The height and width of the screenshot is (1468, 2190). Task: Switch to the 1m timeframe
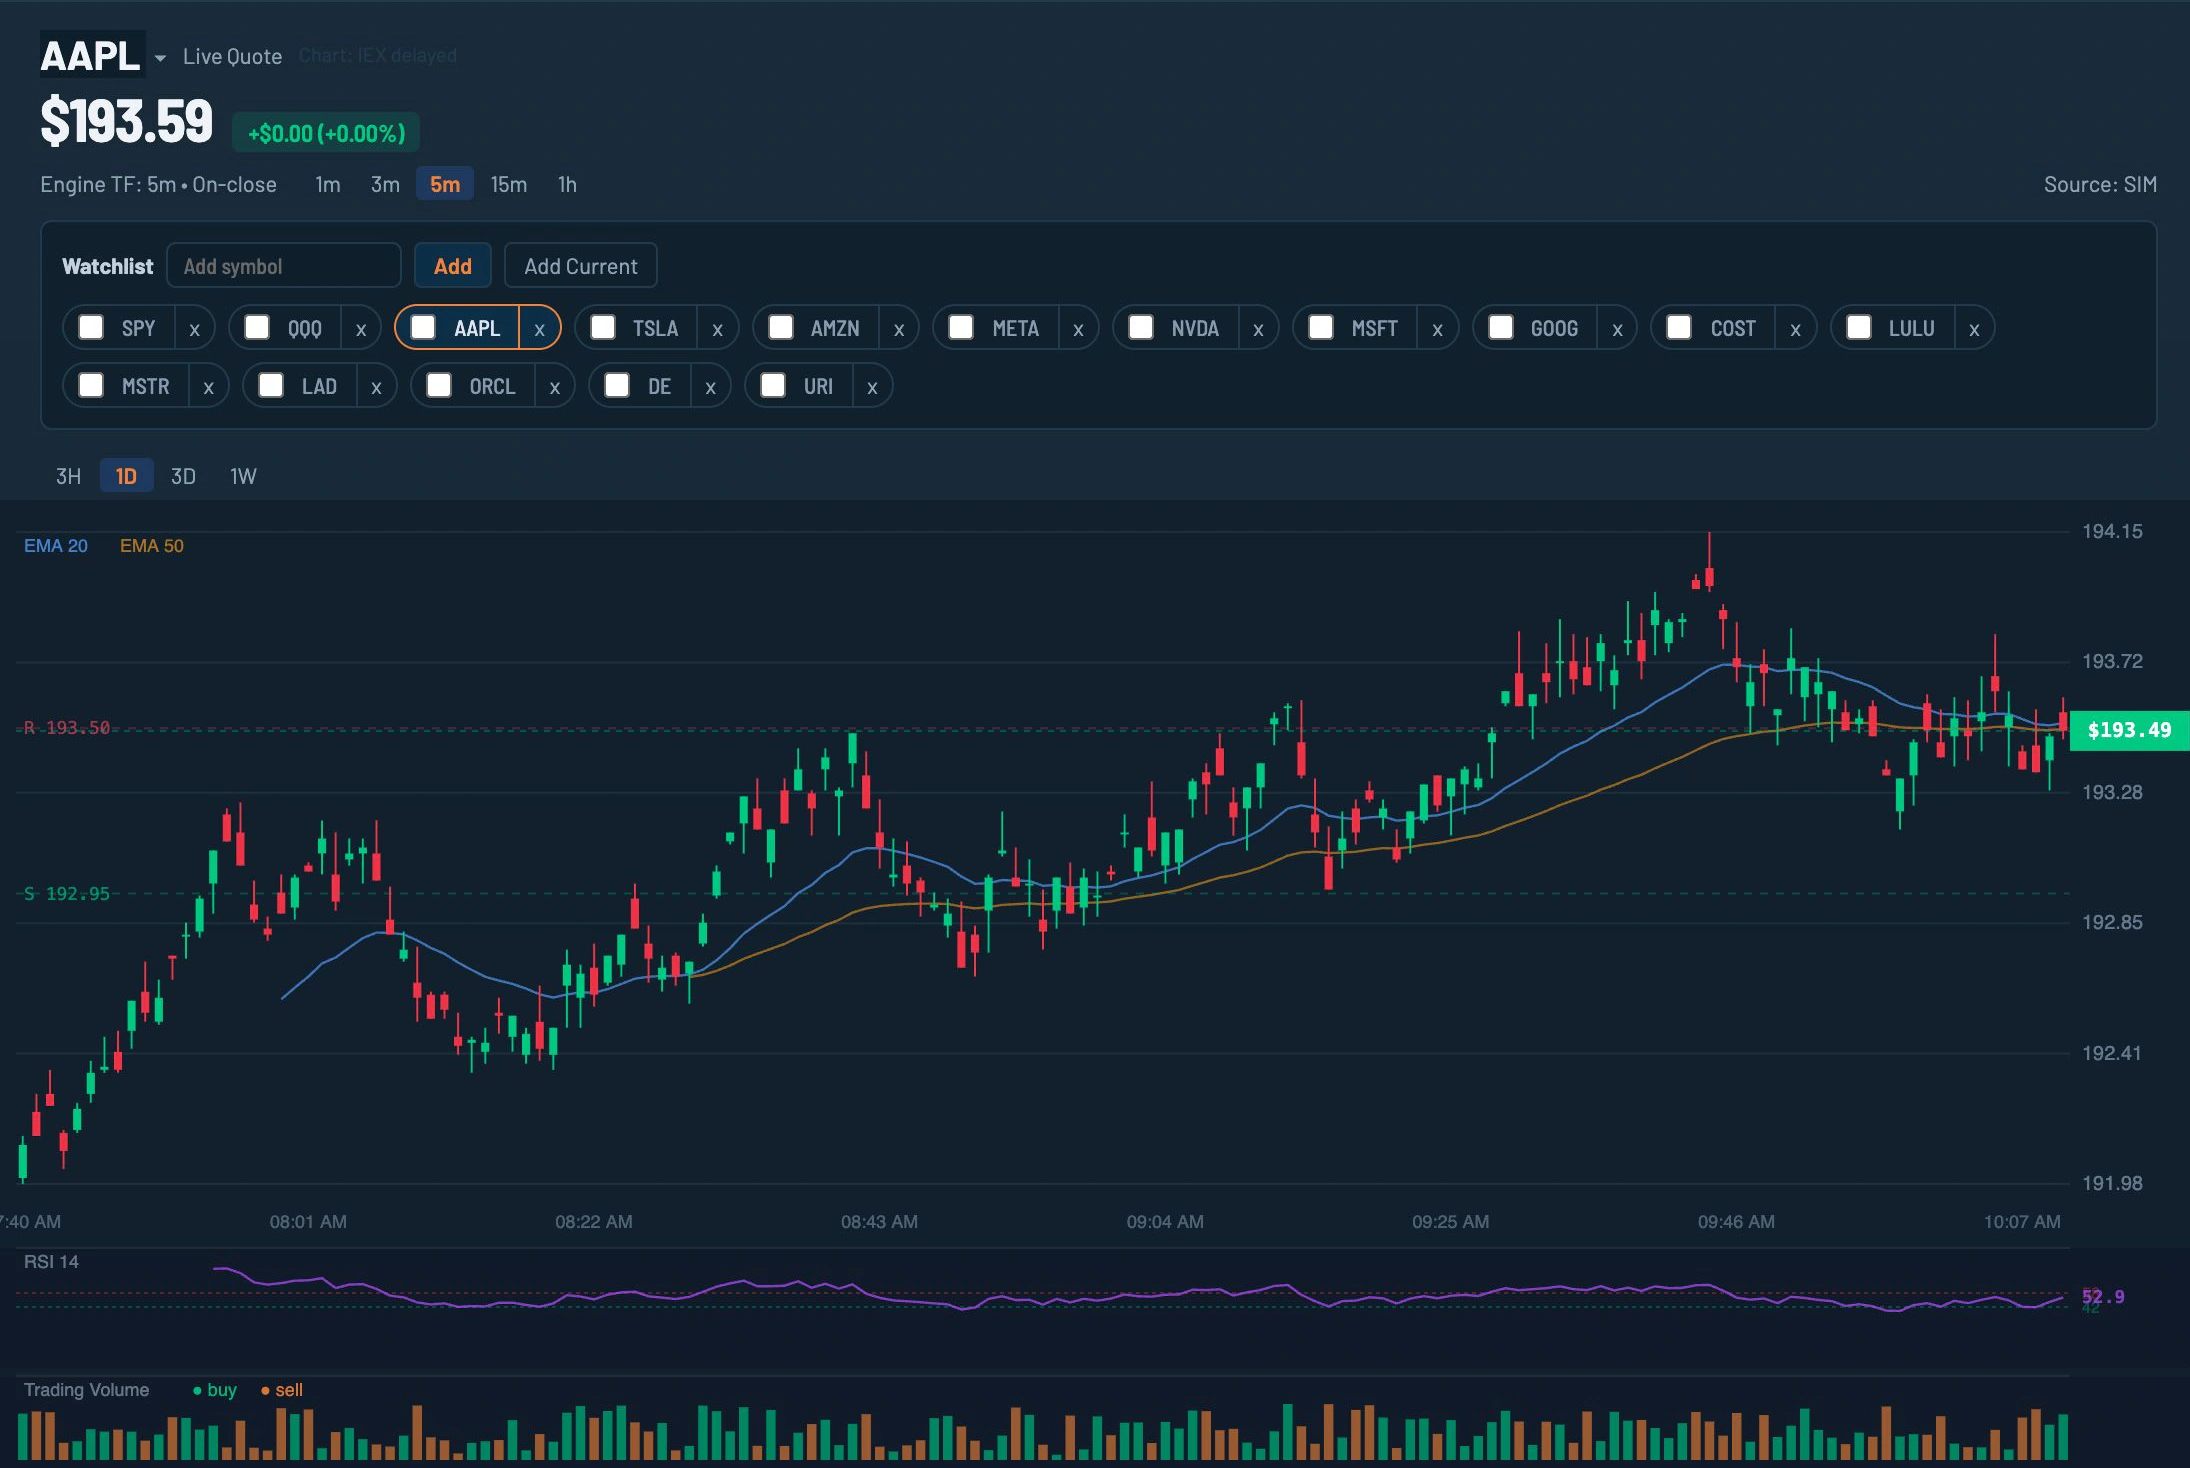327,184
